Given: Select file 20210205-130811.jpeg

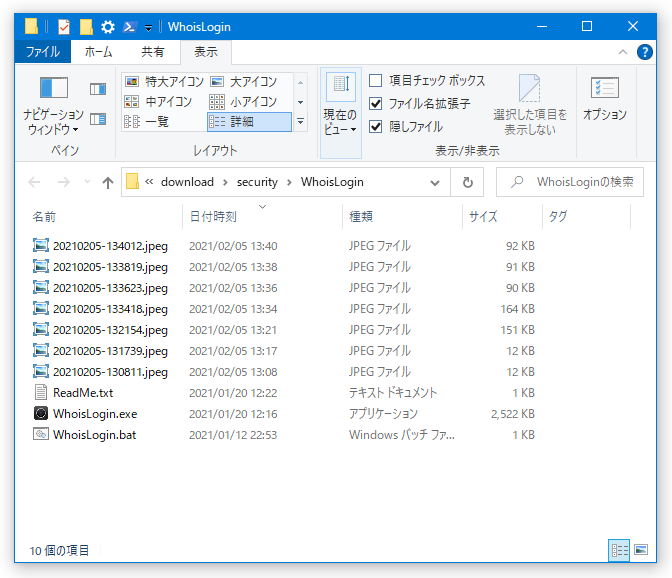Looking at the screenshot, I should pyautogui.click(x=110, y=372).
